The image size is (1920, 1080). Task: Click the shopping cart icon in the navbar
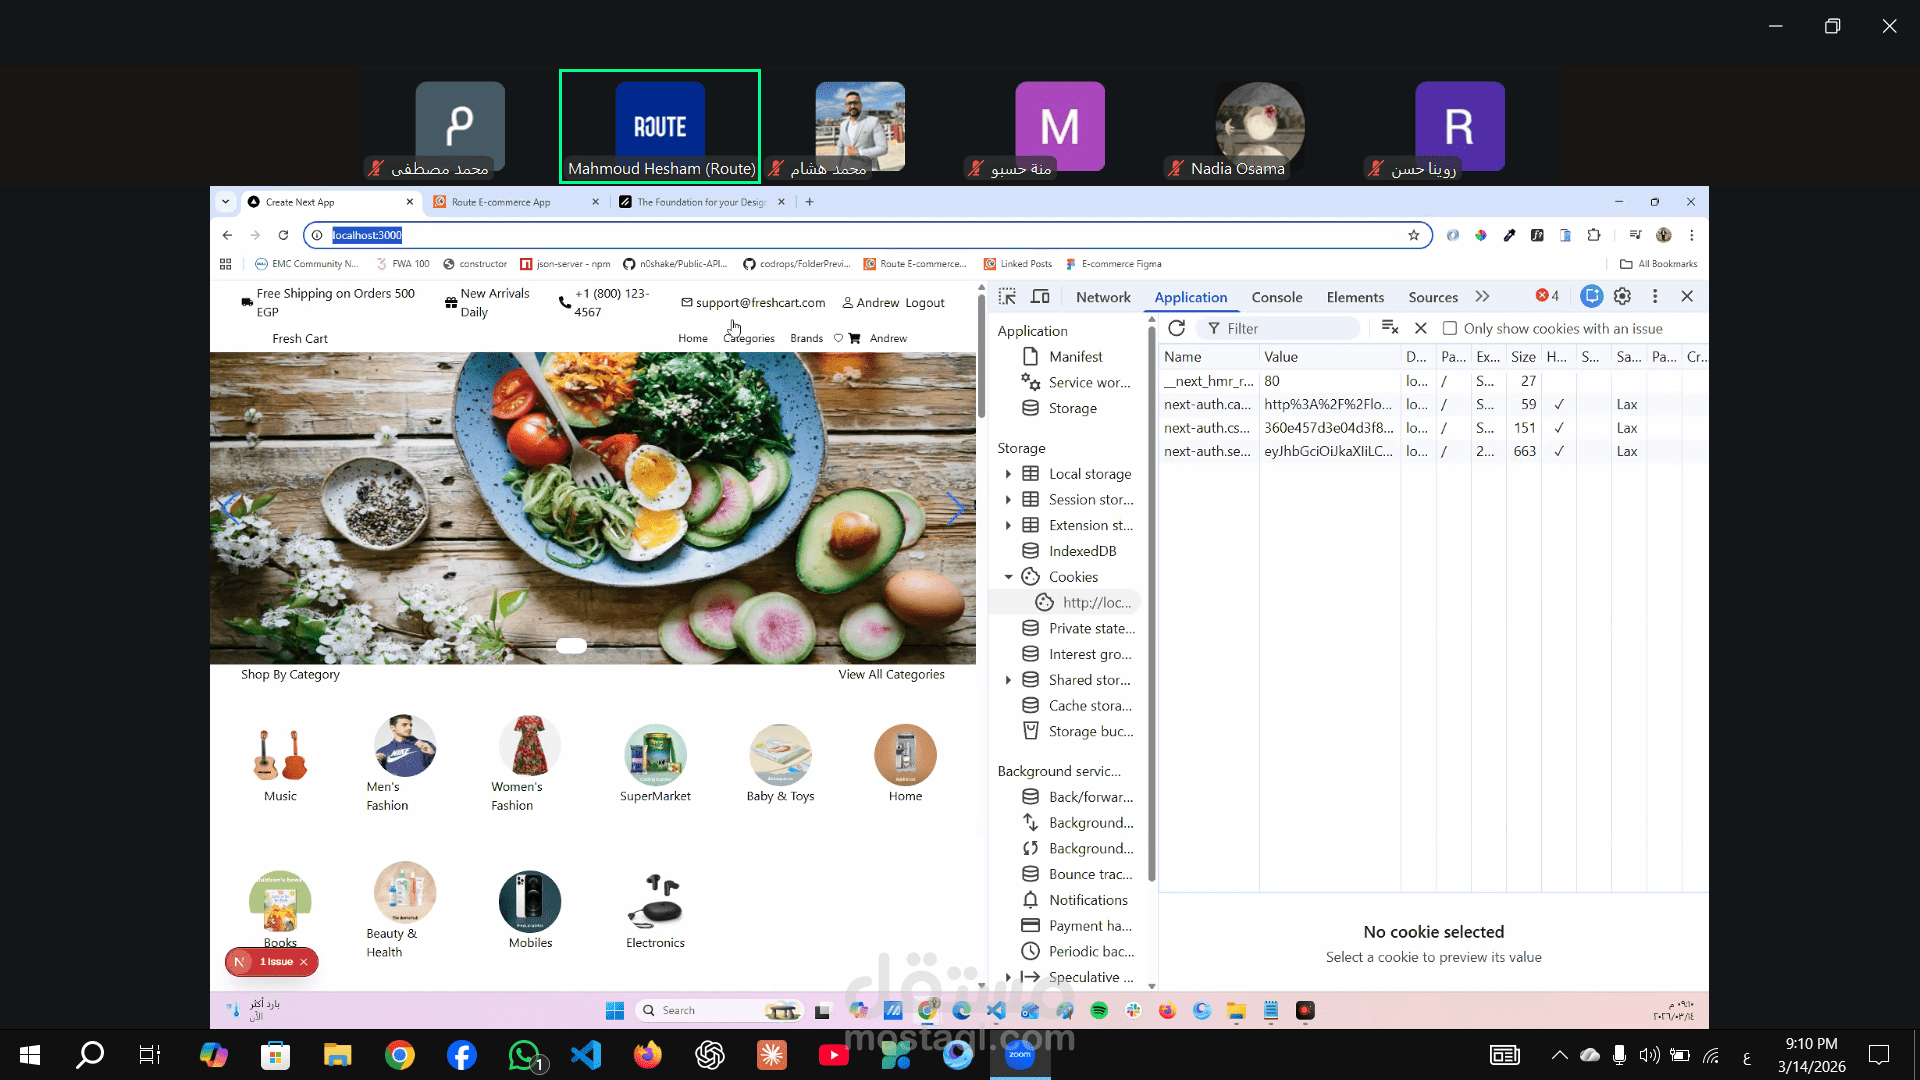854,339
